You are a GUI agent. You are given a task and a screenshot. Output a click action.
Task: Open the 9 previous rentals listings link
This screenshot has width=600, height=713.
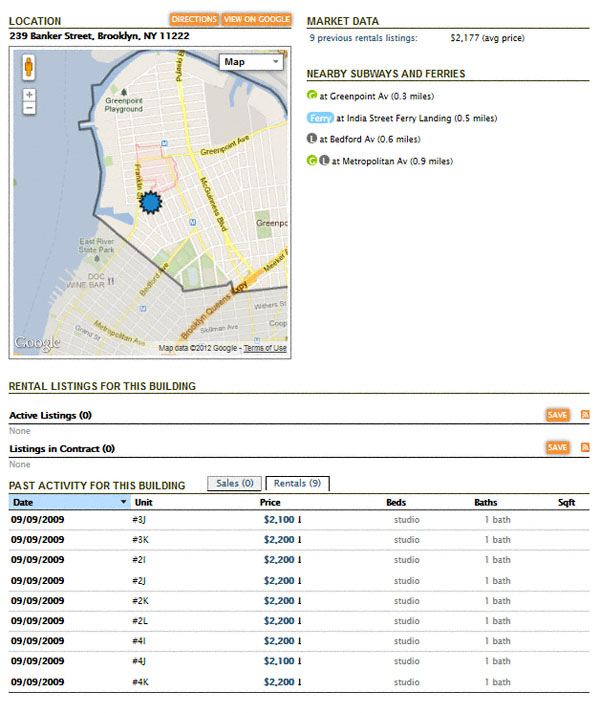point(363,38)
